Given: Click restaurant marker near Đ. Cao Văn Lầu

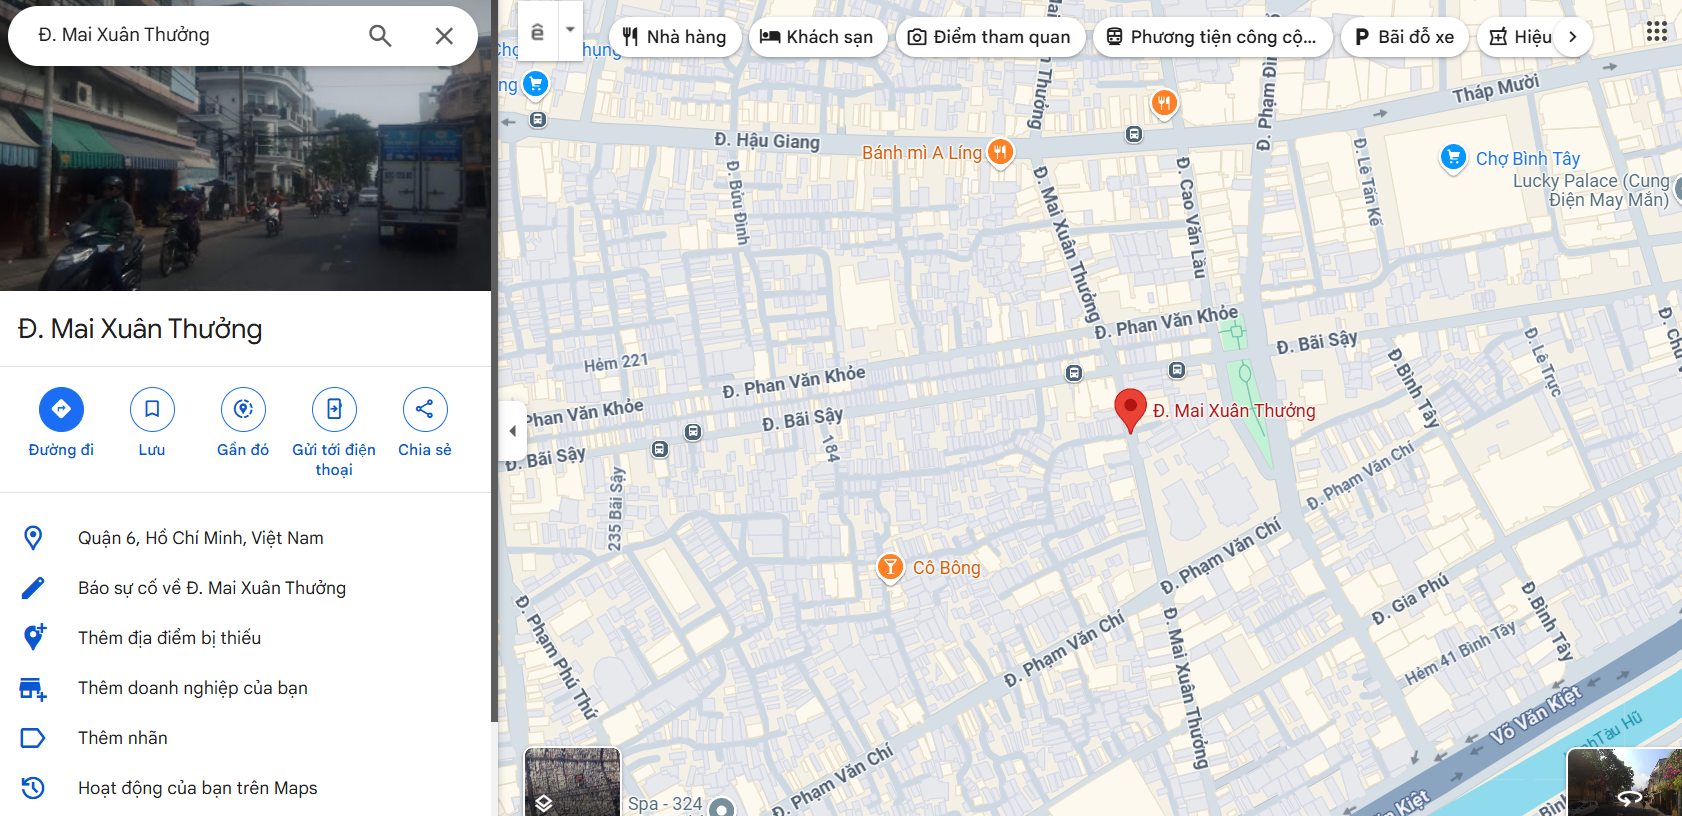Looking at the screenshot, I should (x=1163, y=103).
